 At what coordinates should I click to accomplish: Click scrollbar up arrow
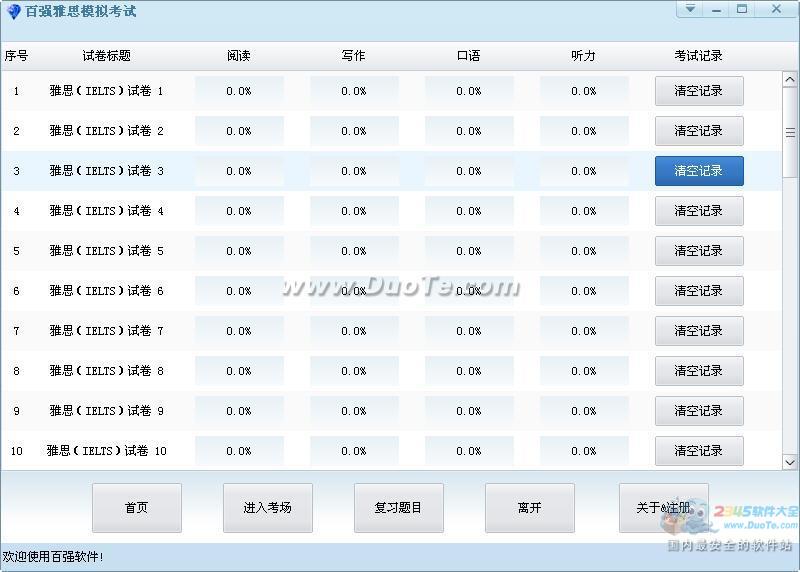coord(790,80)
